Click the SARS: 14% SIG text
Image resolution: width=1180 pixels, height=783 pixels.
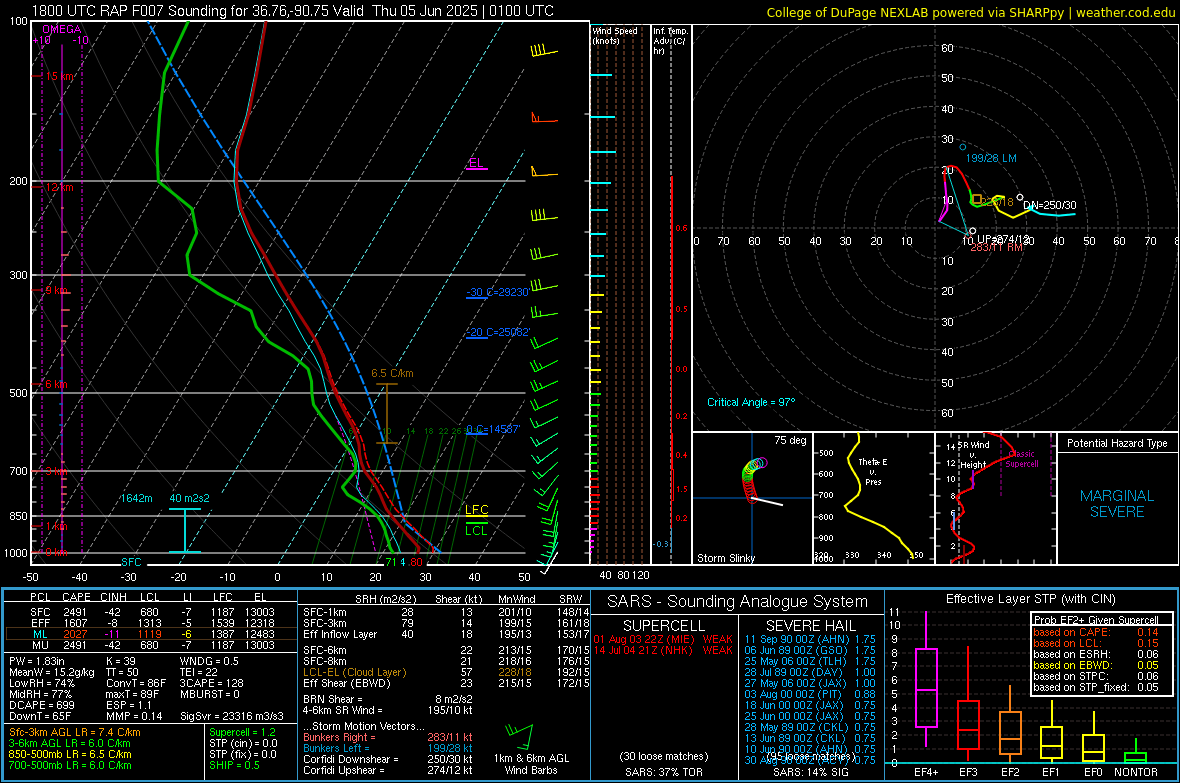click(810, 772)
